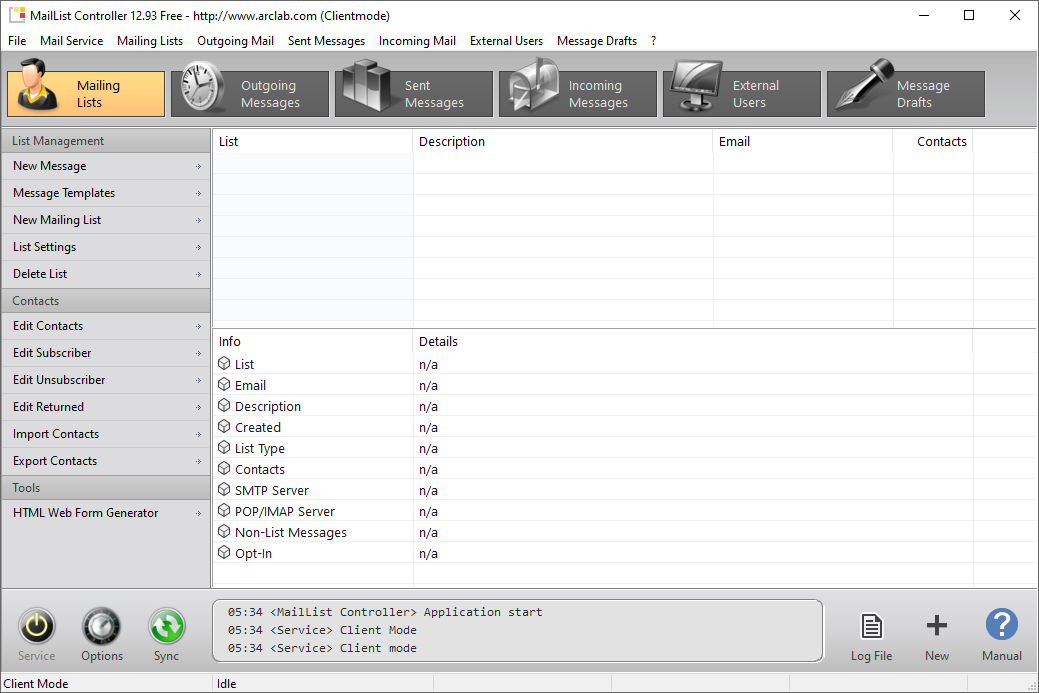The width and height of the screenshot is (1039, 693).
Task: Open the Message Drafts menu
Action: click(596, 40)
